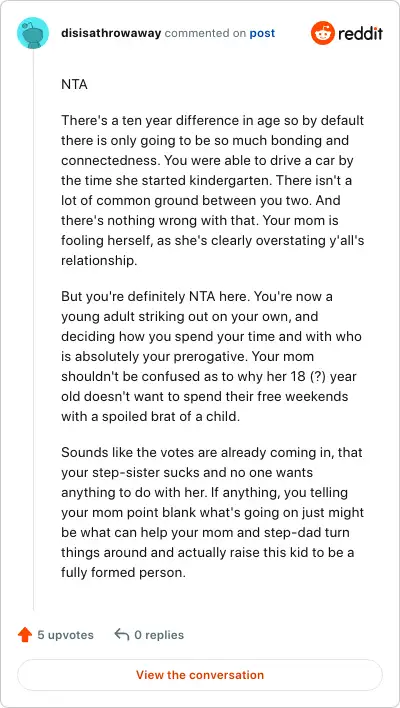Click the disisathrowaway user avatar

(x=33, y=33)
